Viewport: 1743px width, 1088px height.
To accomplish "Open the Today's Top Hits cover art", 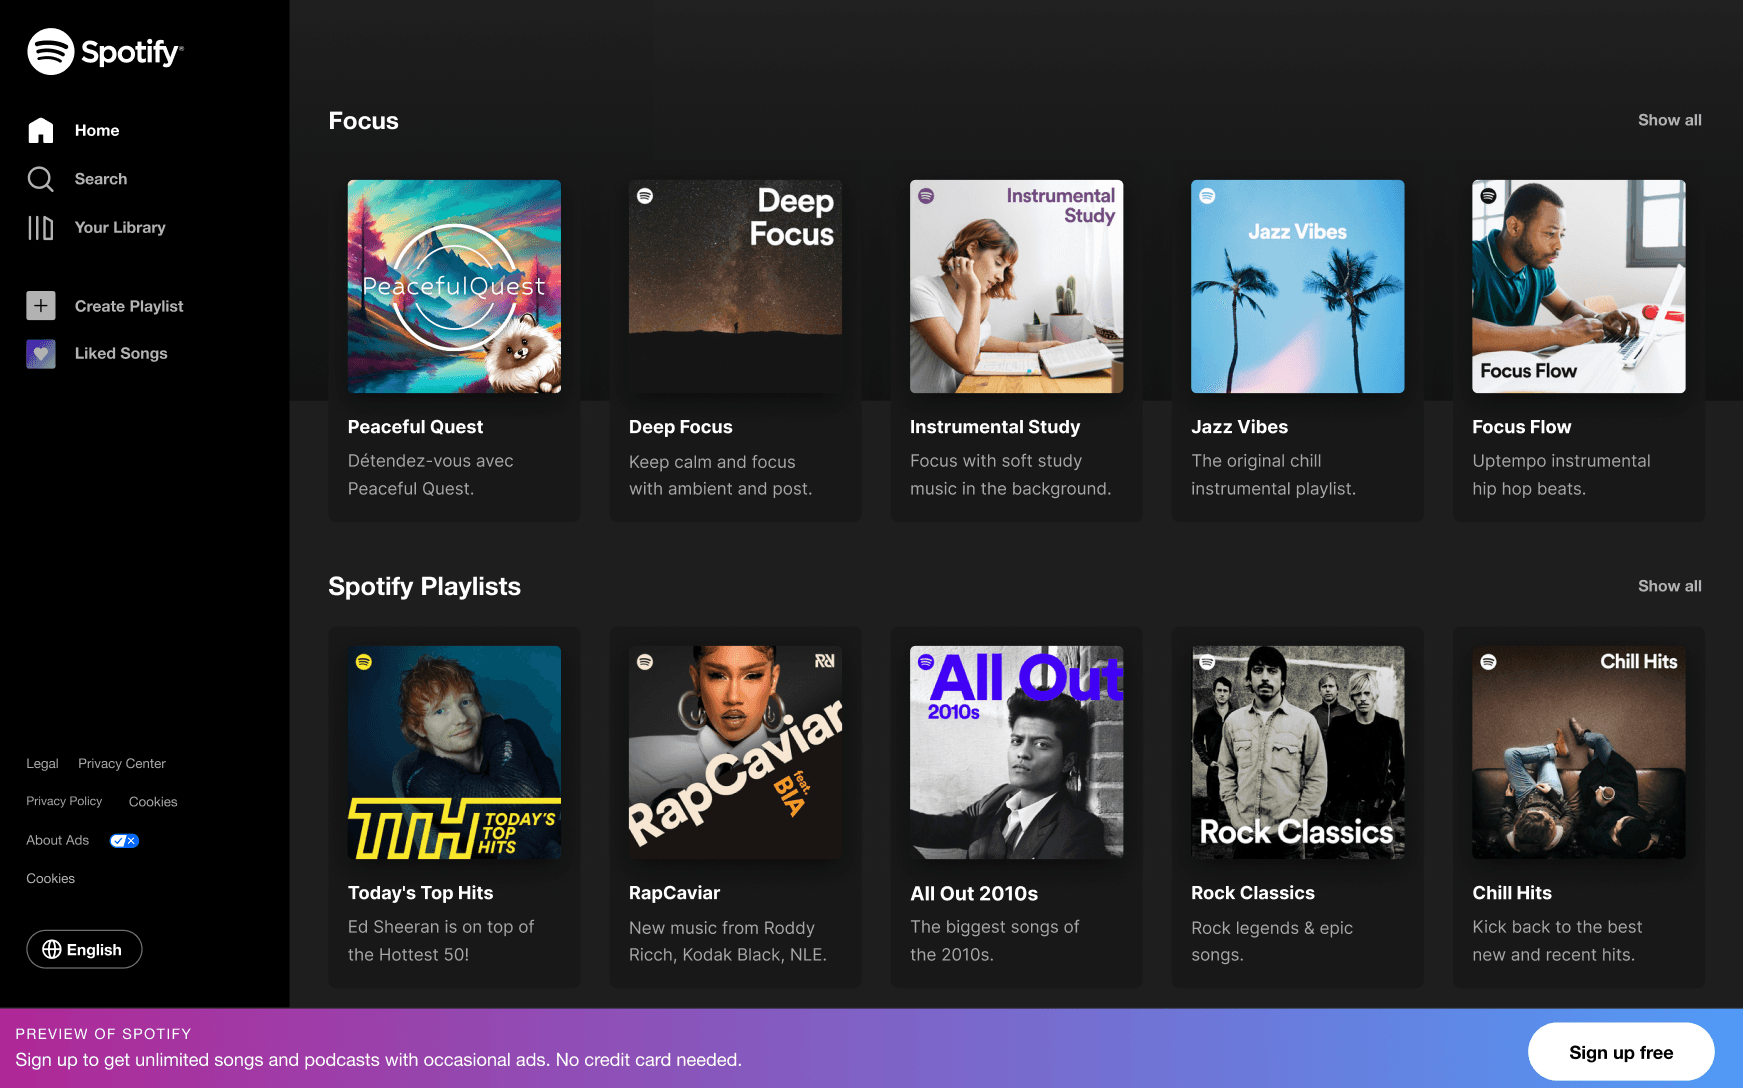I will click(x=454, y=753).
